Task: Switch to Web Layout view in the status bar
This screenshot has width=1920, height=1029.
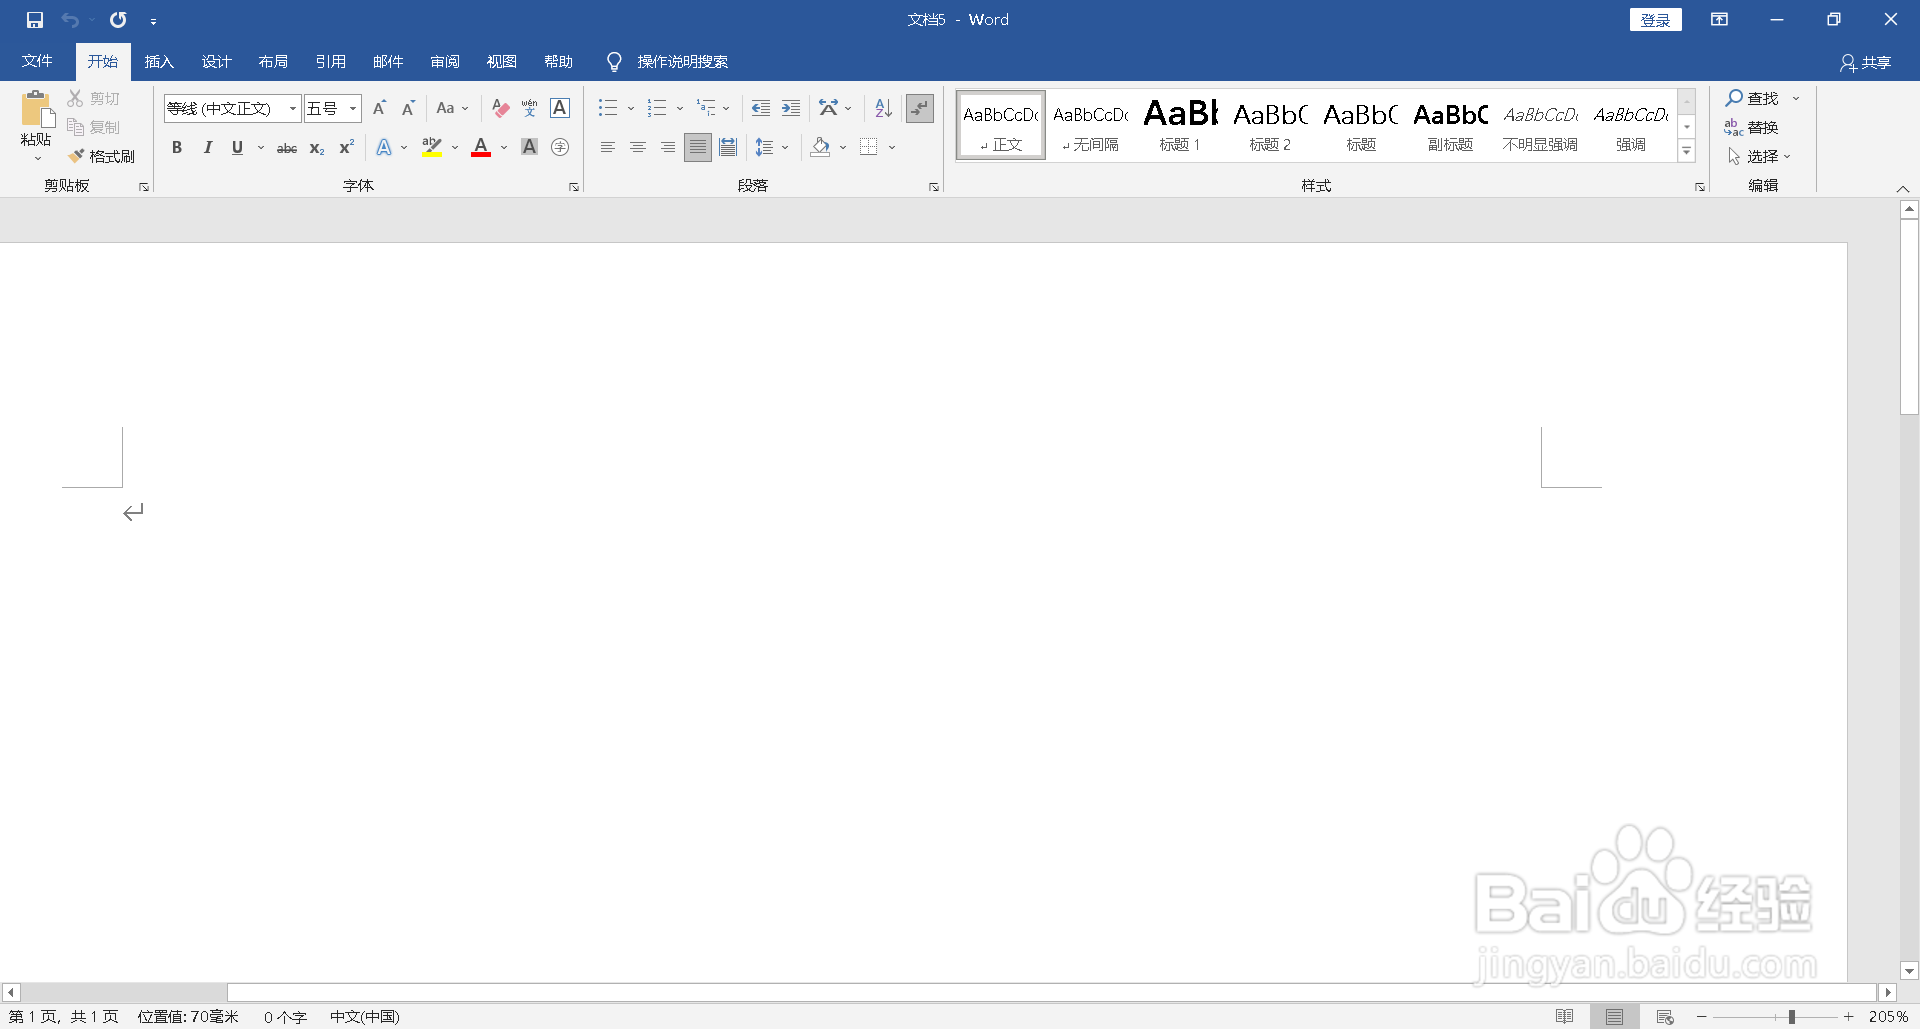Action: [x=1665, y=1017]
